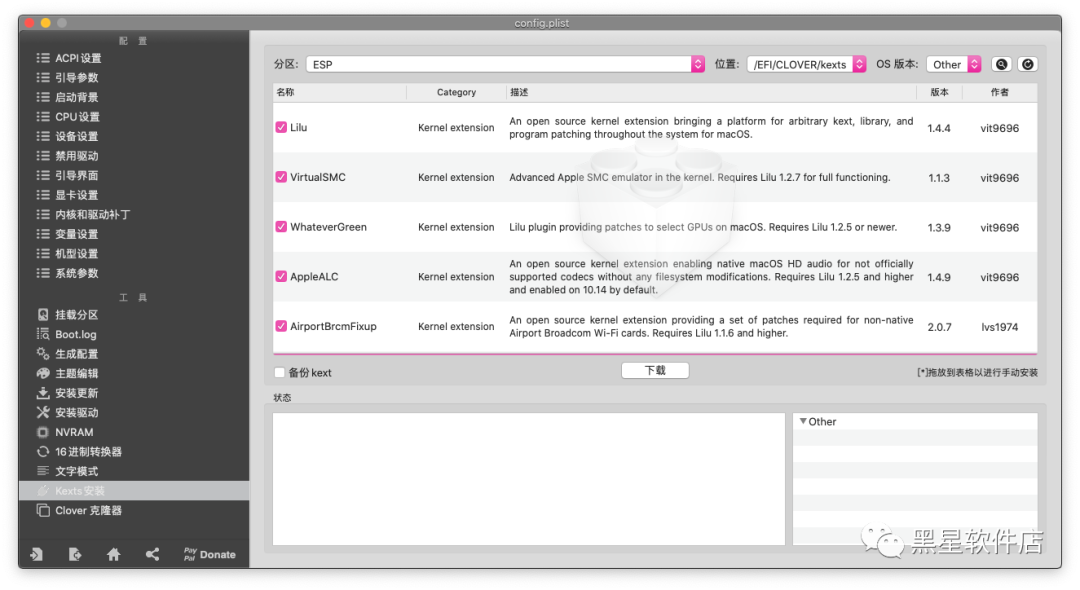Open 生成配置 gear icon
The width and height of the screenshot is (1080, 590).
(x=43, y=354)
